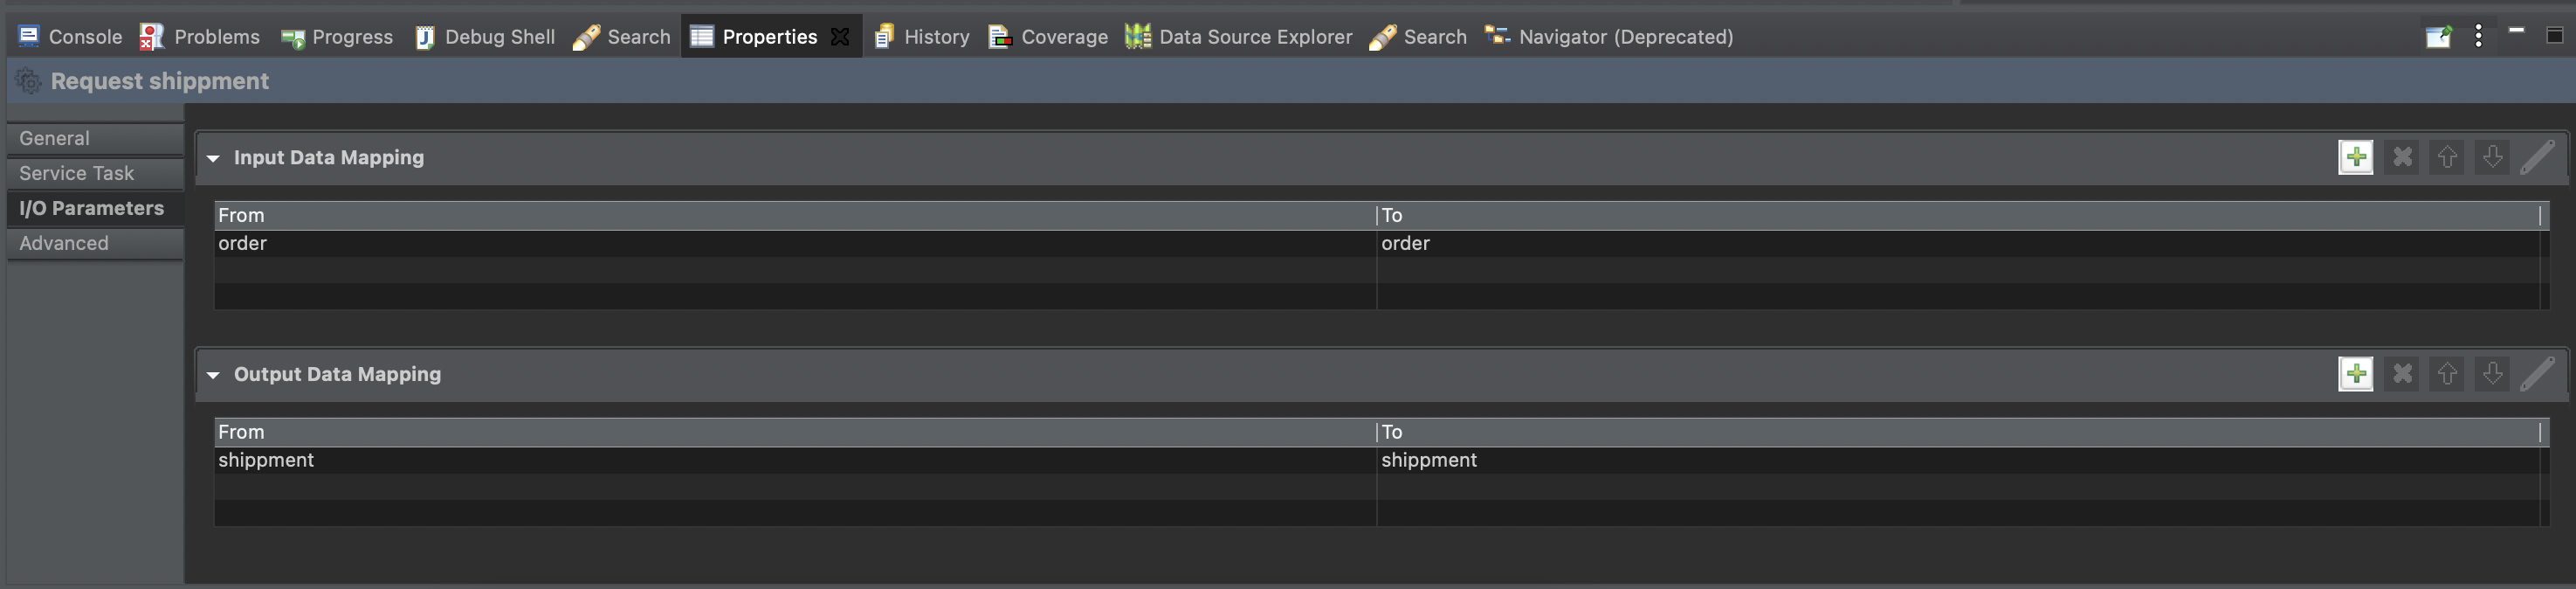
Task: Switch to the Console tab
Action: click(x=70, y=37)
